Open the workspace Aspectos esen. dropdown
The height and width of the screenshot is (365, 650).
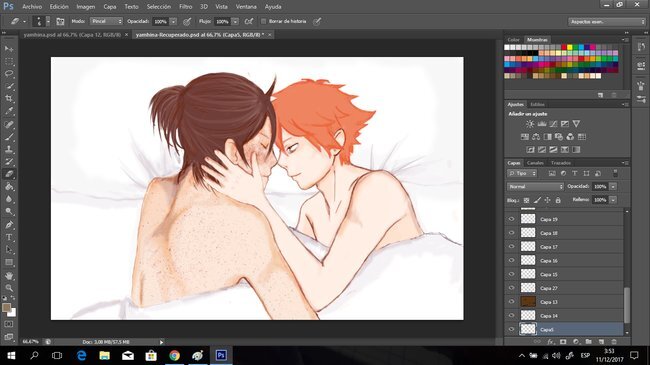607,22
